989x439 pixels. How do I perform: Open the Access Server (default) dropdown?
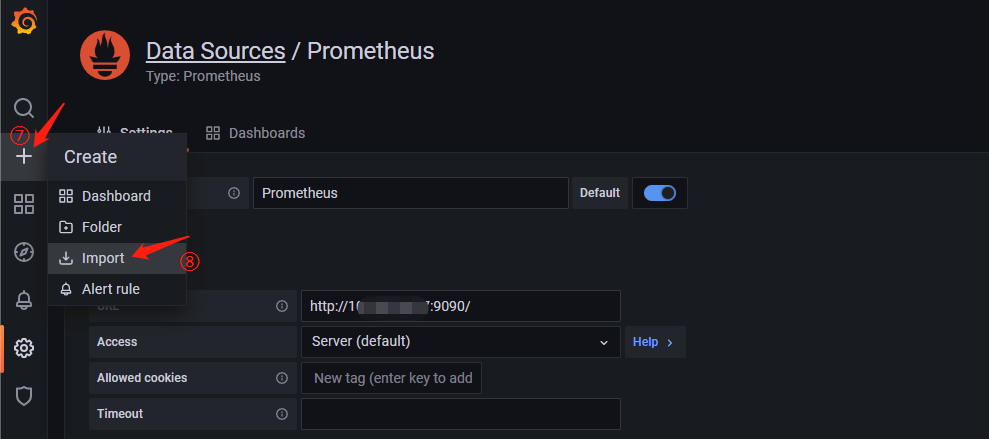point(460,342)
